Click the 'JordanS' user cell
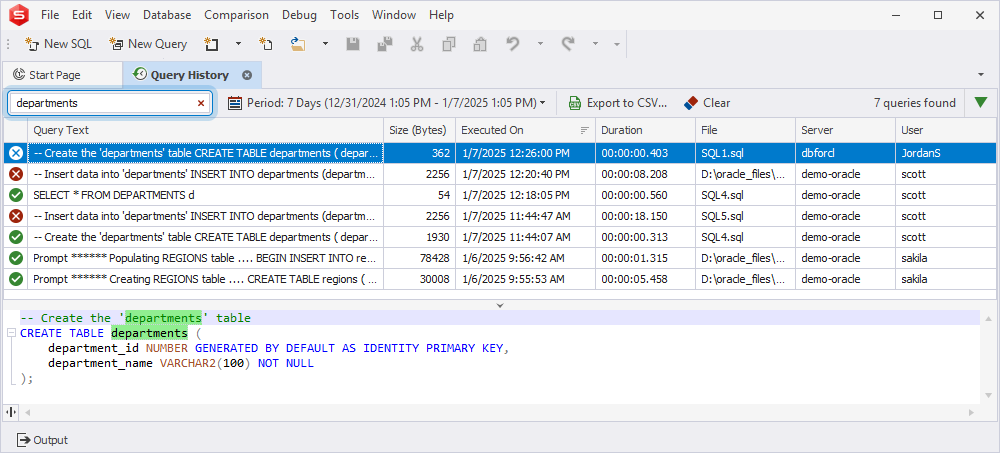Screen dimensions: 1000x453 click(946, 153)
